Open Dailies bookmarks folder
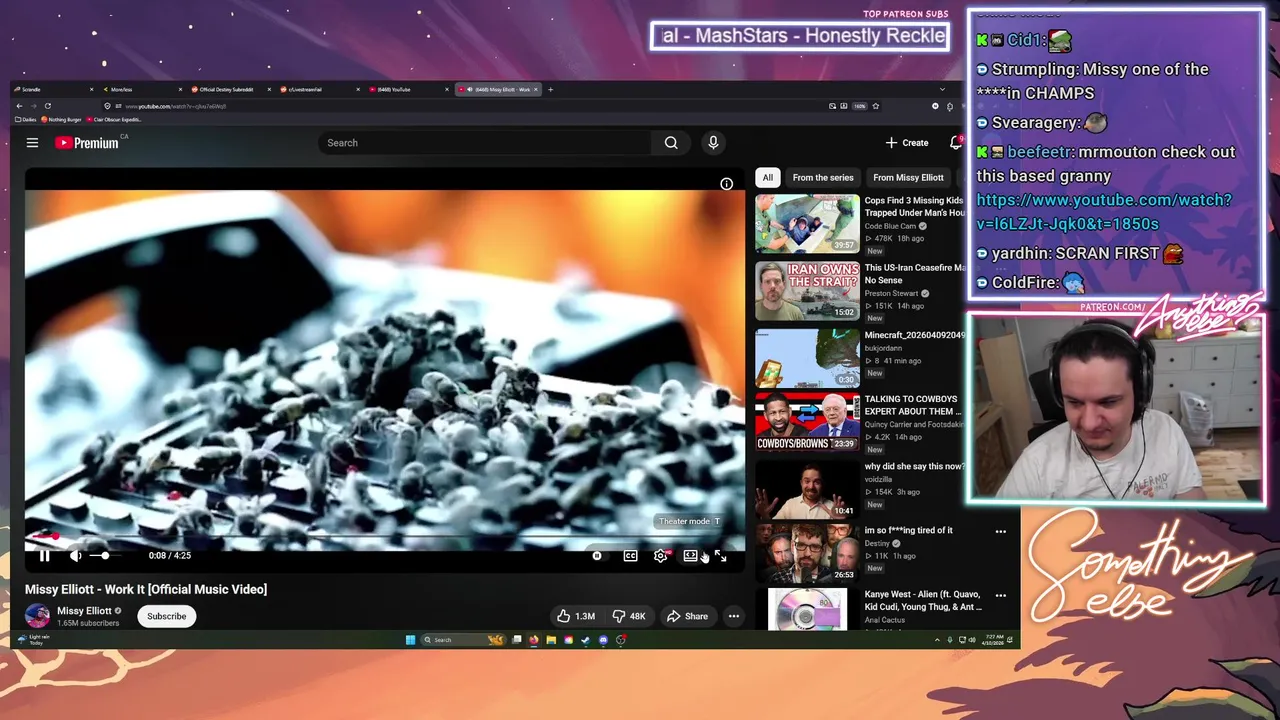This screenshot has width=1280, height=720. [x=27, y=119]
